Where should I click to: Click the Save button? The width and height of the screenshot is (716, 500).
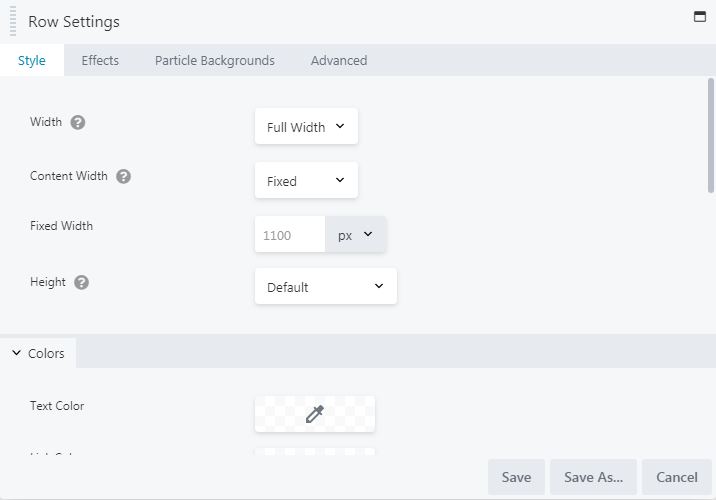tap(516, 477)
